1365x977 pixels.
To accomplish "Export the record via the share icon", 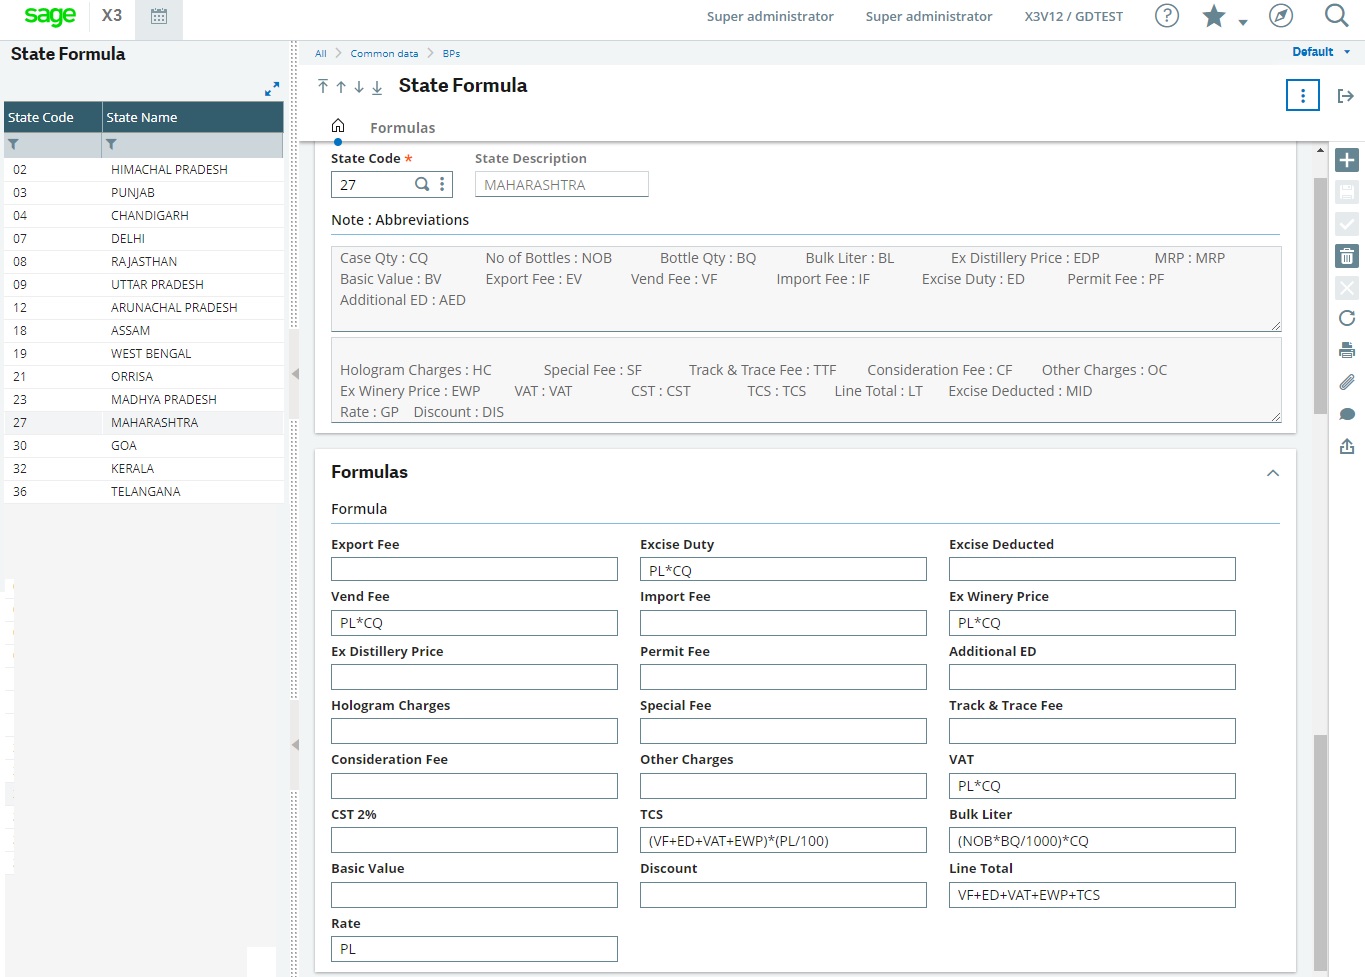I will [1347, 446].
